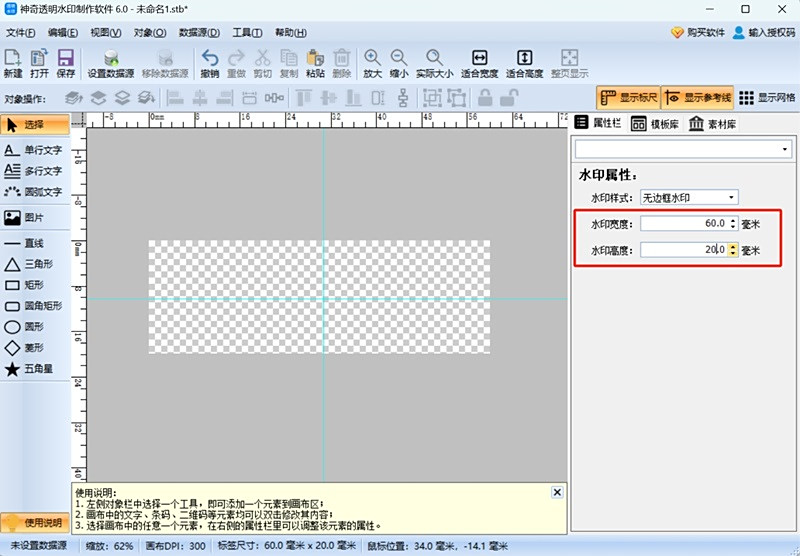The width and height of the screenshot is (800, 556).
Task: Increase 水印宽度 with stepper up arrow
Action: (733, 220)
